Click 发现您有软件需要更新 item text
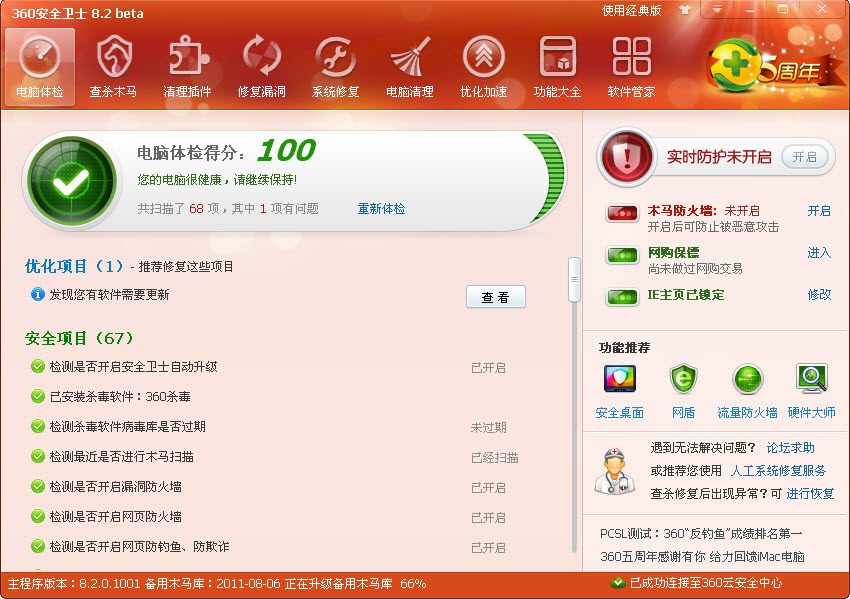The width and height of the screenshot is (850, 599). tap(110, 295)
